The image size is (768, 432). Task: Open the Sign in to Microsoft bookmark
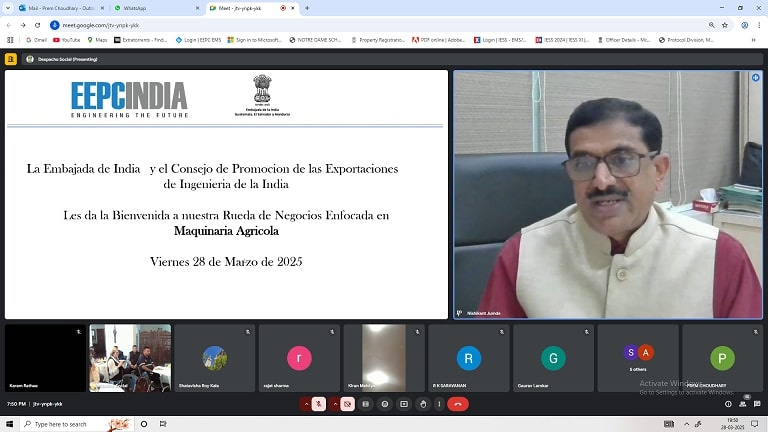point(254,40)
